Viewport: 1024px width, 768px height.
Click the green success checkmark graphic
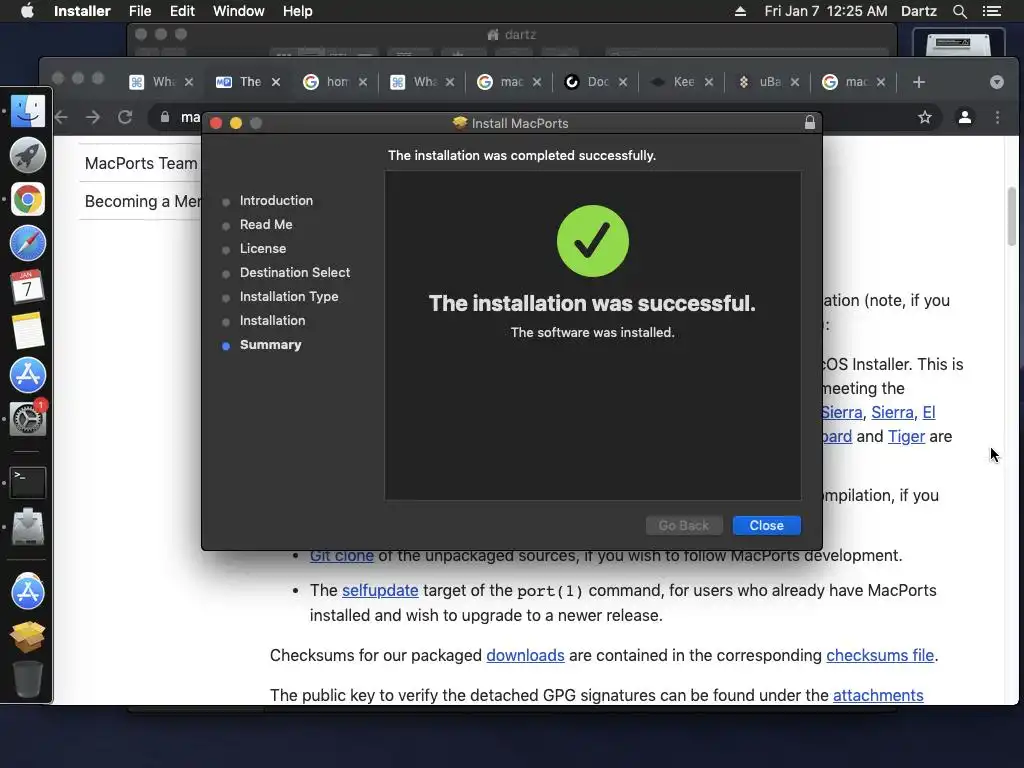[x=592, y=241]
